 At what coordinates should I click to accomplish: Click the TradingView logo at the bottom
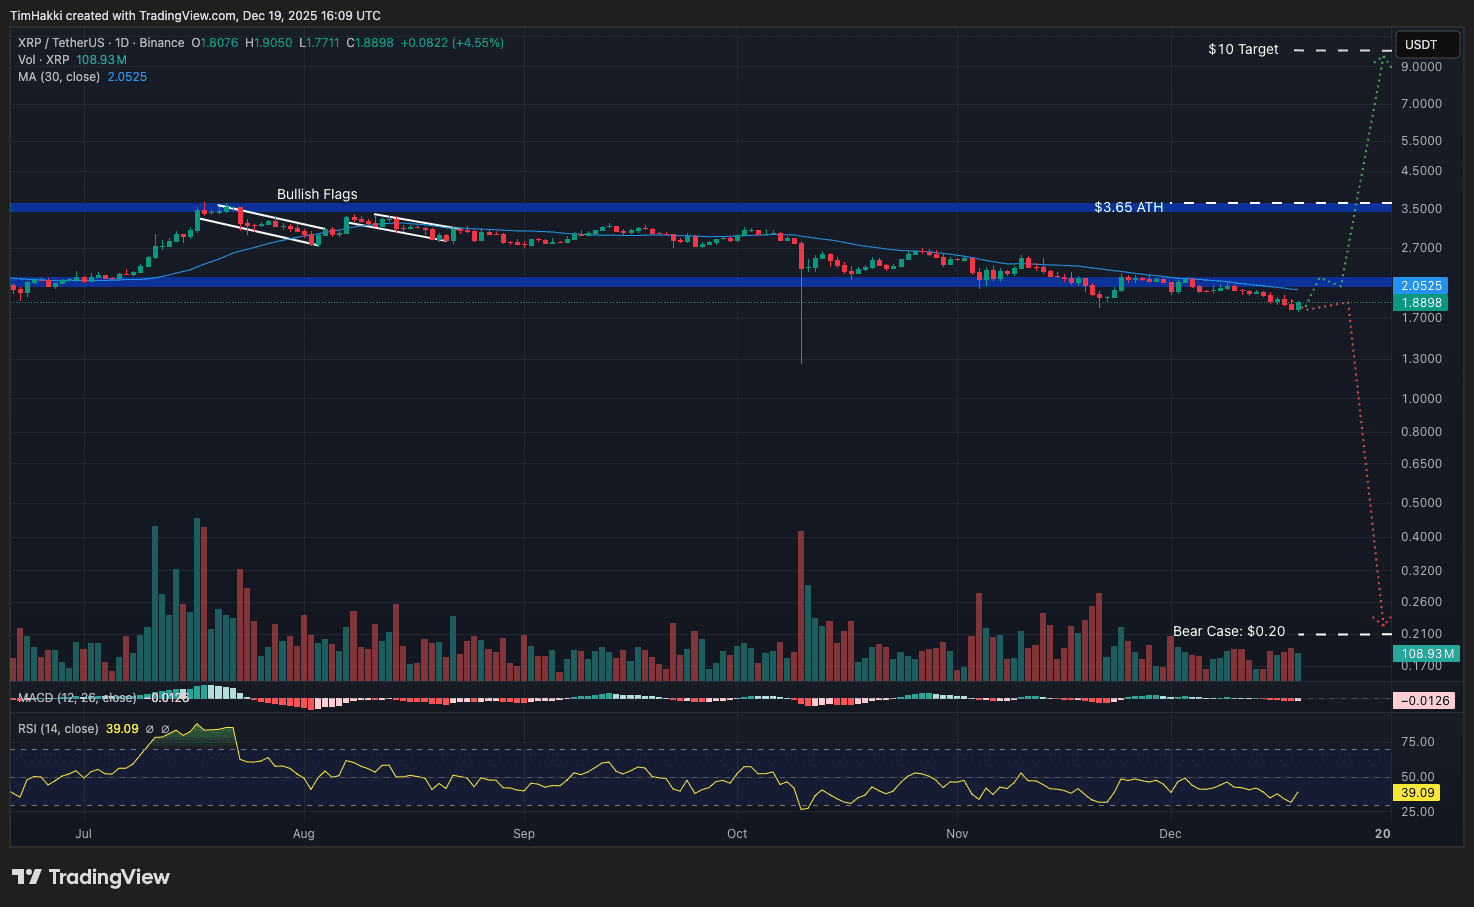[91, 877]
